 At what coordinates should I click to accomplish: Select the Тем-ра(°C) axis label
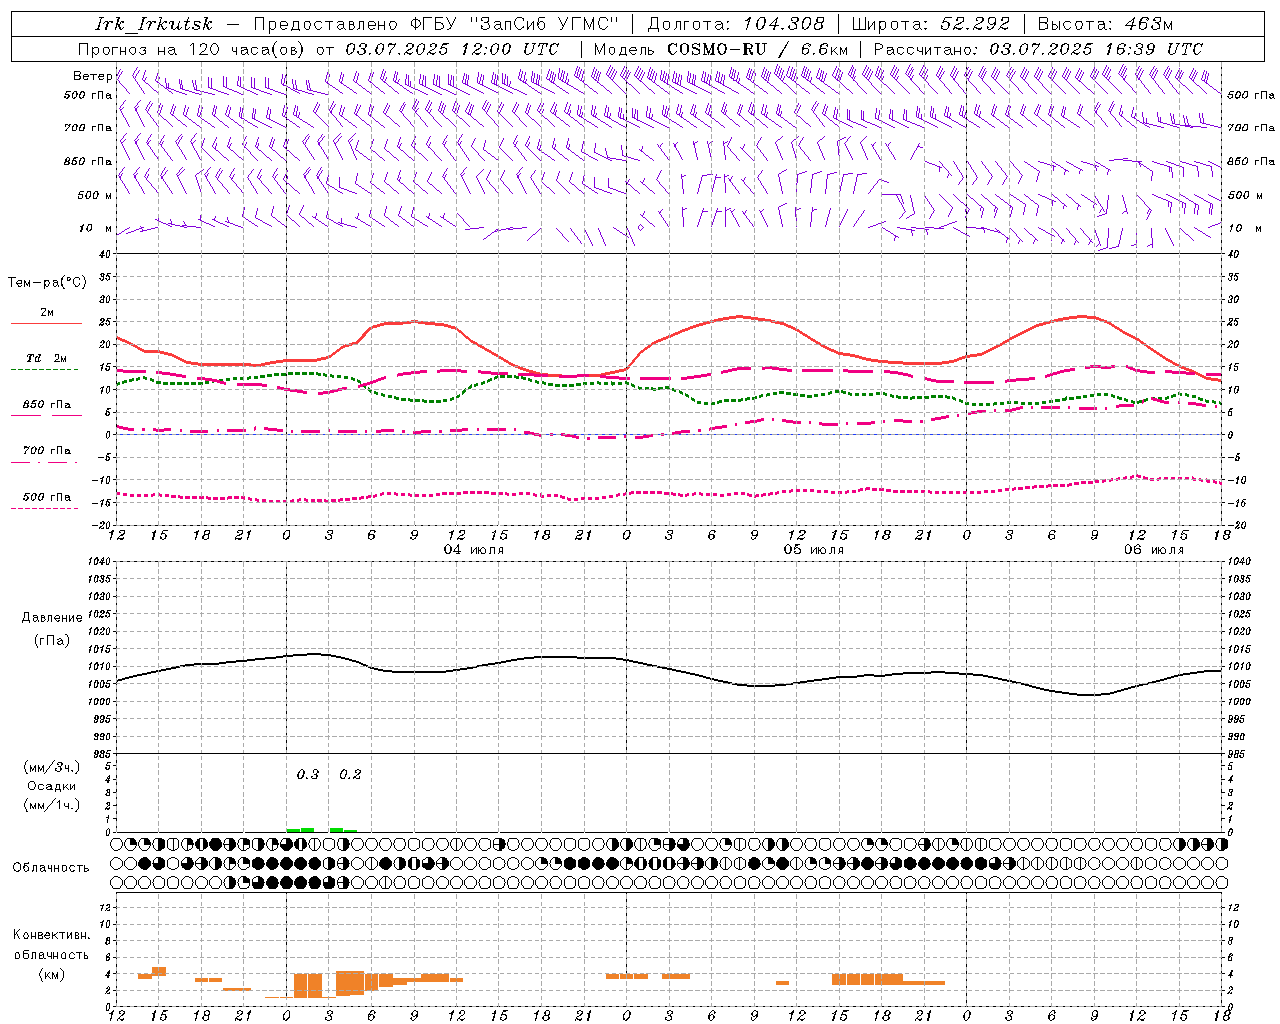[47, 283]
